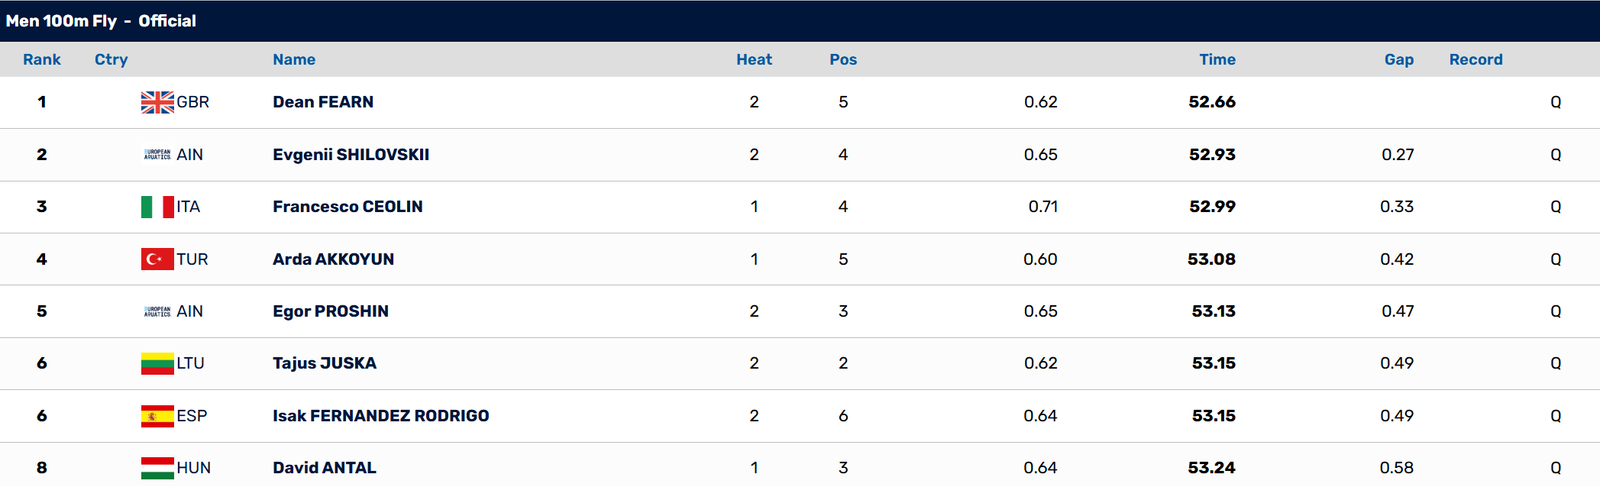Image resolution: width=1600 pixels, height=486 pixels.
Task: Open Dean FEARN athlete name
Action: [323, 102]
